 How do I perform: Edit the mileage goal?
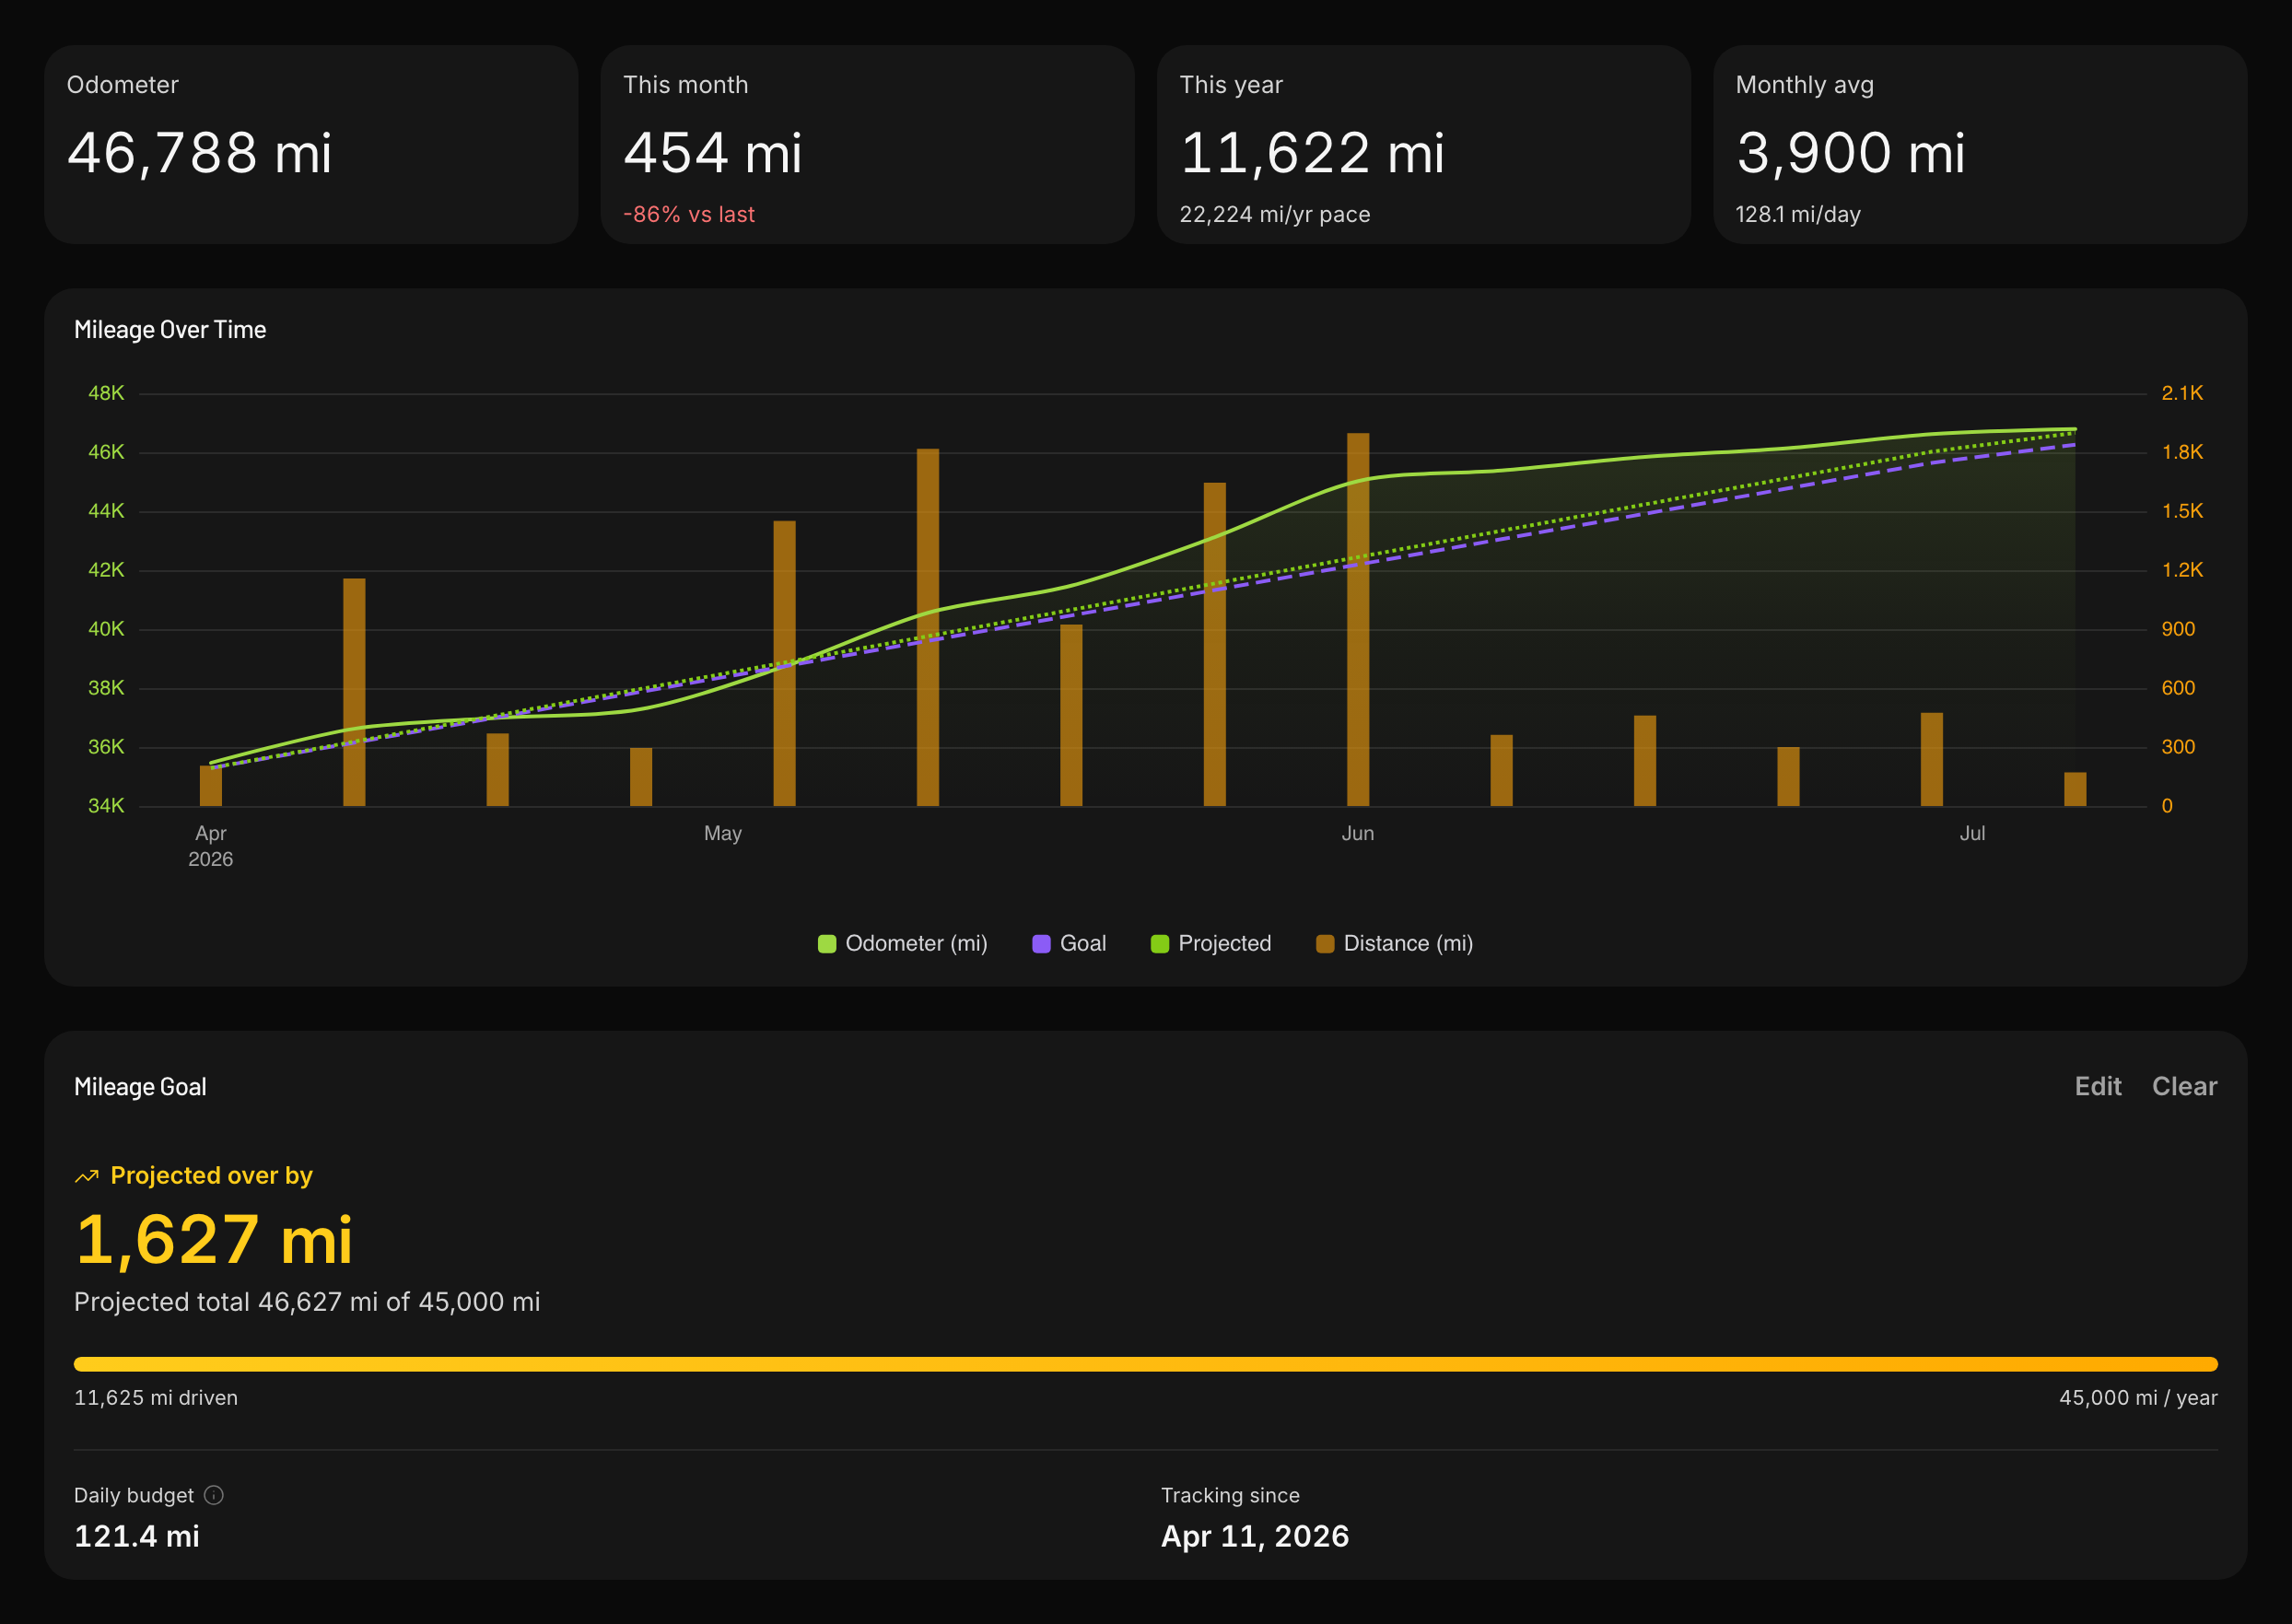tap(2097, 1086)
